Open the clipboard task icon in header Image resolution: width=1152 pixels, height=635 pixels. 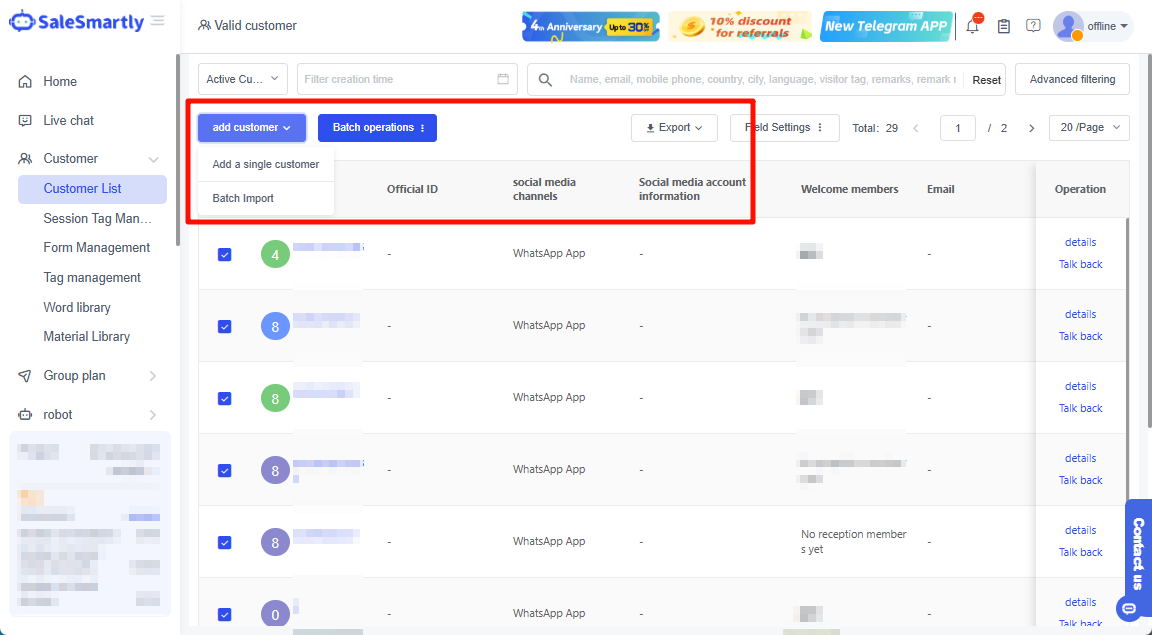[x=1003, y=27]
